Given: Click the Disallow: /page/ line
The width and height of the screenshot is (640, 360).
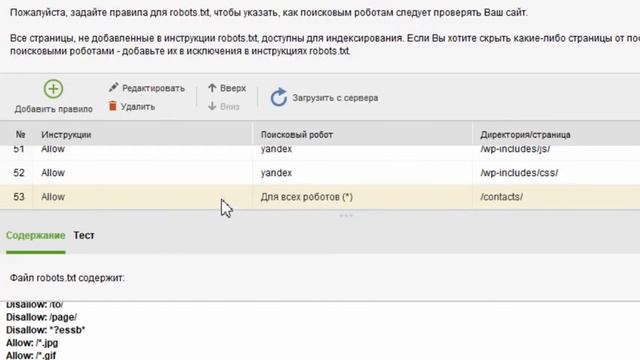Looking at the screenshot, I should coord(41,317).
